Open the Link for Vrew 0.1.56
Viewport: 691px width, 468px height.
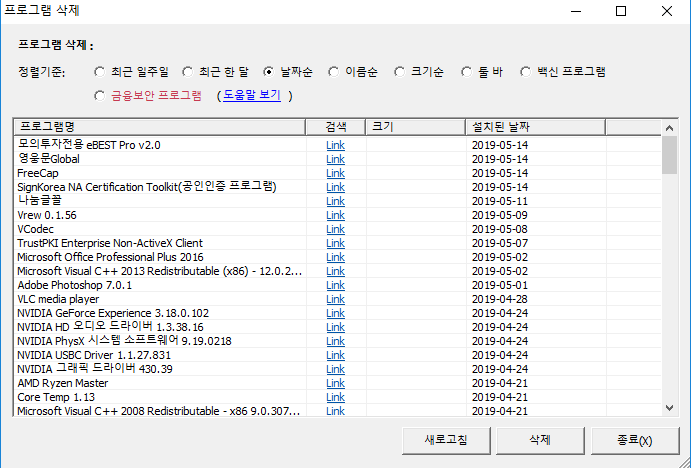tap(335, 215)
